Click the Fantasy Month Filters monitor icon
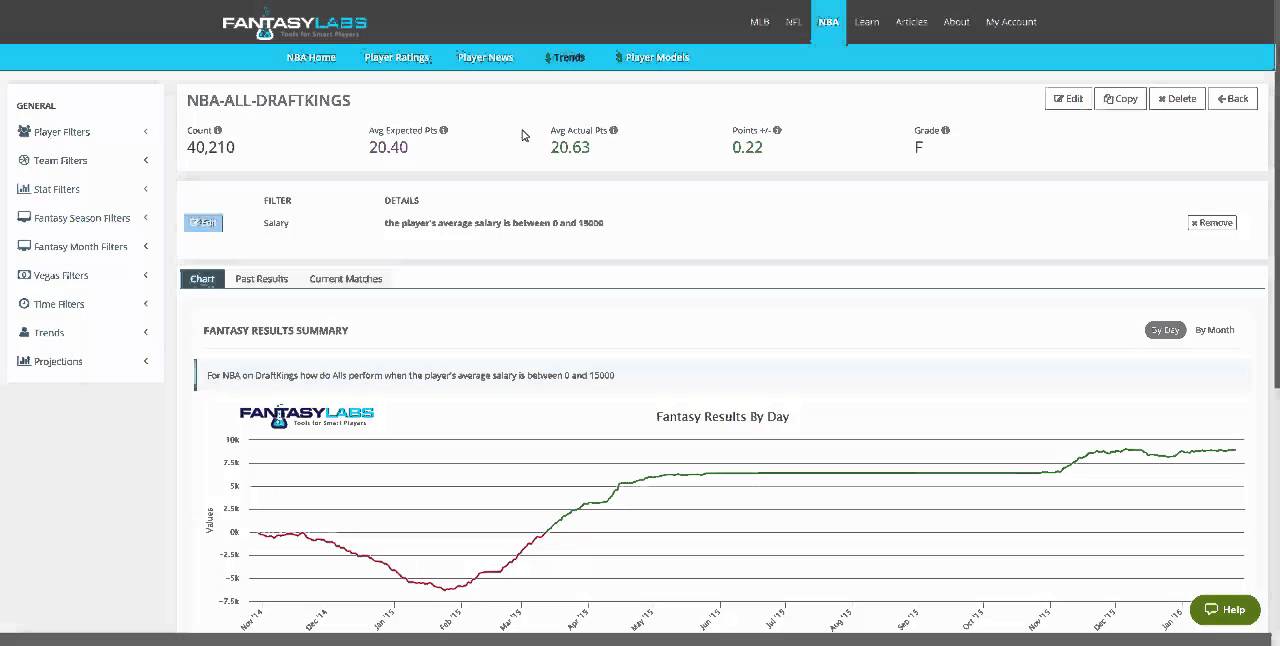 [x=24, y=246]
